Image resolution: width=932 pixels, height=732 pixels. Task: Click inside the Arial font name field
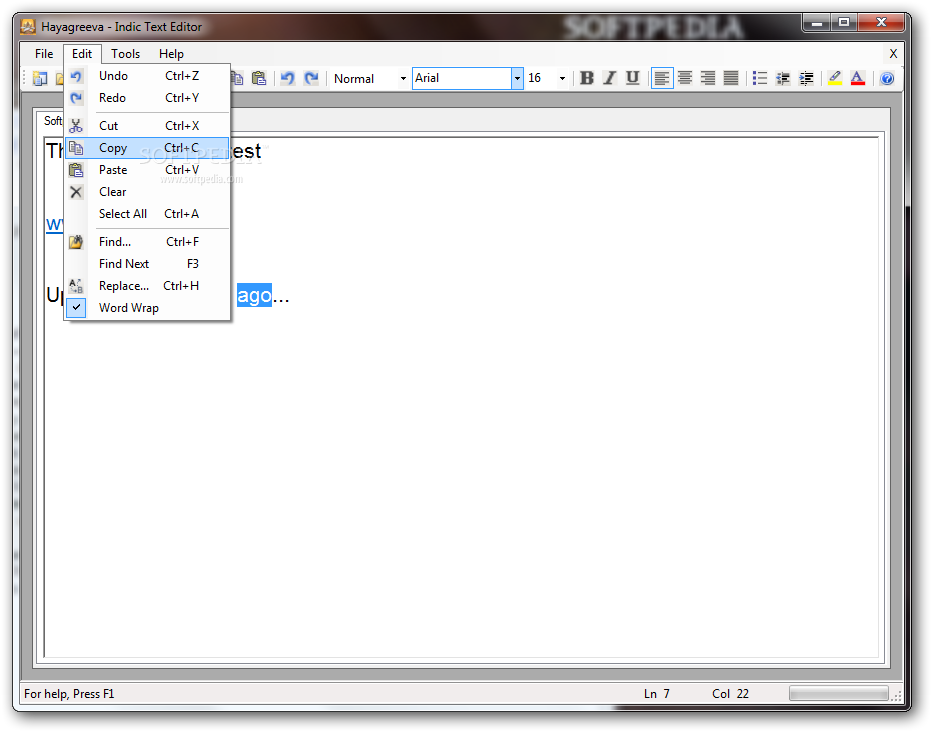point(462,78)
